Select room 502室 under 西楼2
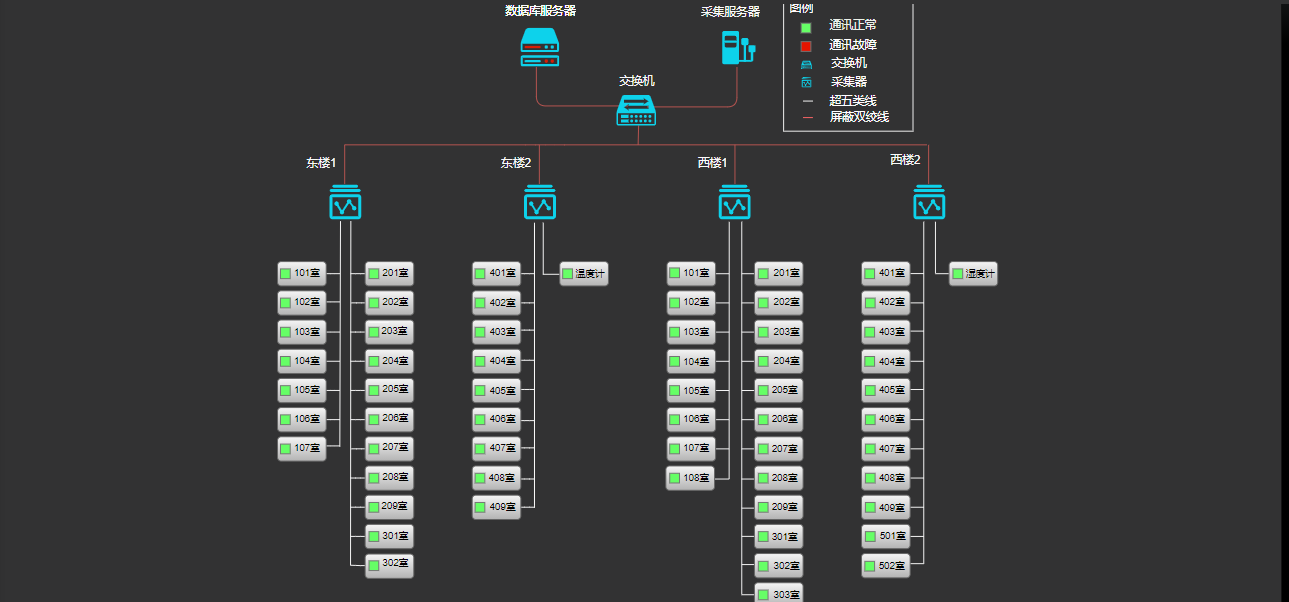The width and height of the screenshot is (1289, 602). [x=886, y=566]
